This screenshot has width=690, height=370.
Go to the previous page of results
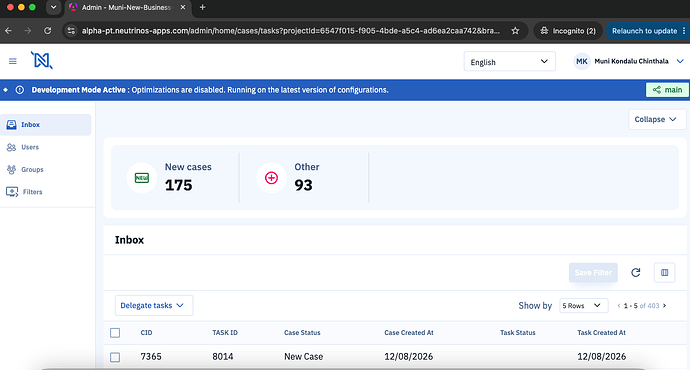619,306
